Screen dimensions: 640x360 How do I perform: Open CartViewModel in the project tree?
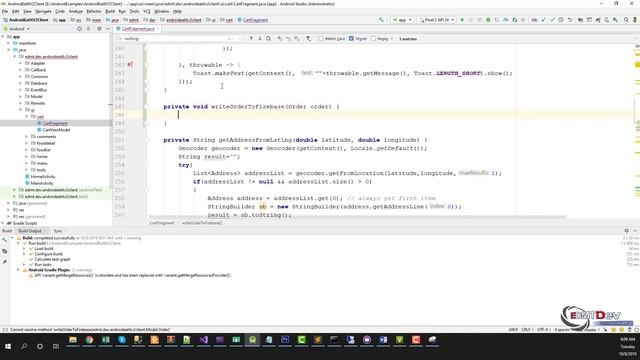coord(56,130)
